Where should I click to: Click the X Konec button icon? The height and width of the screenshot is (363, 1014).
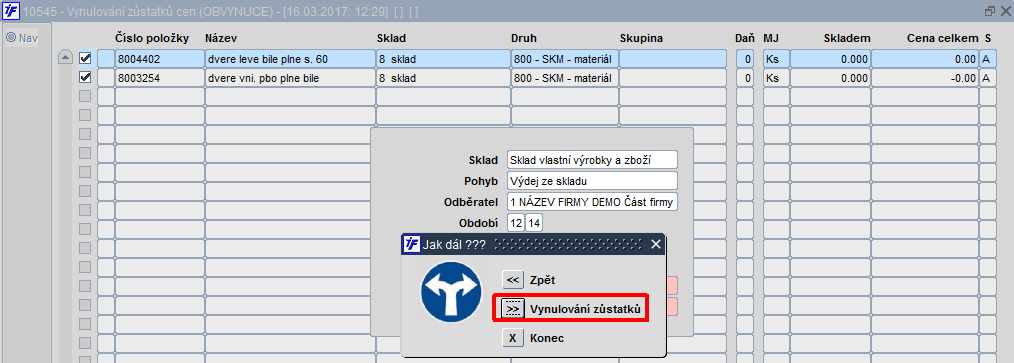[x=513, y=338]
